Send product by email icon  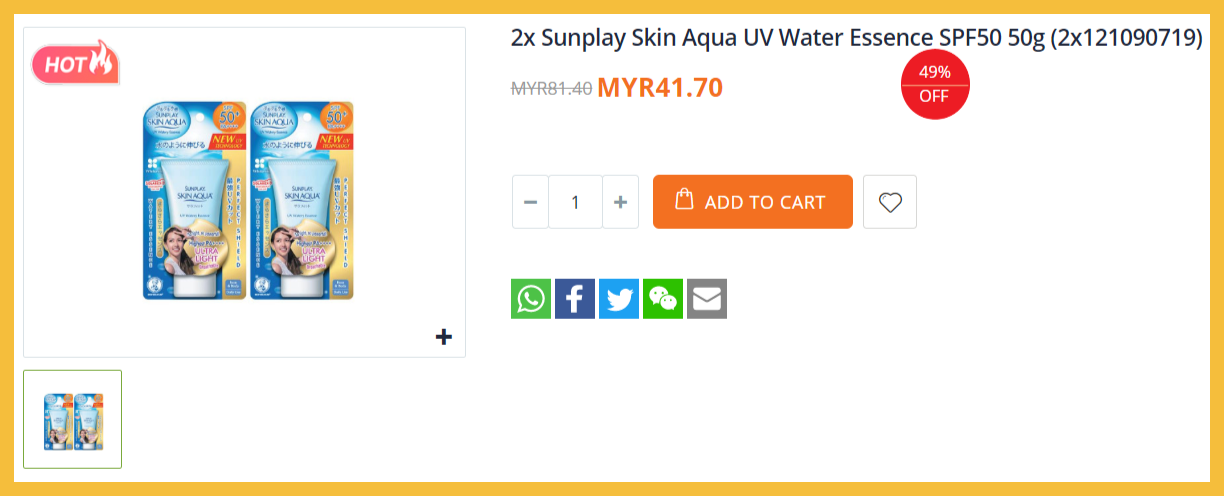tap(707, 299)
